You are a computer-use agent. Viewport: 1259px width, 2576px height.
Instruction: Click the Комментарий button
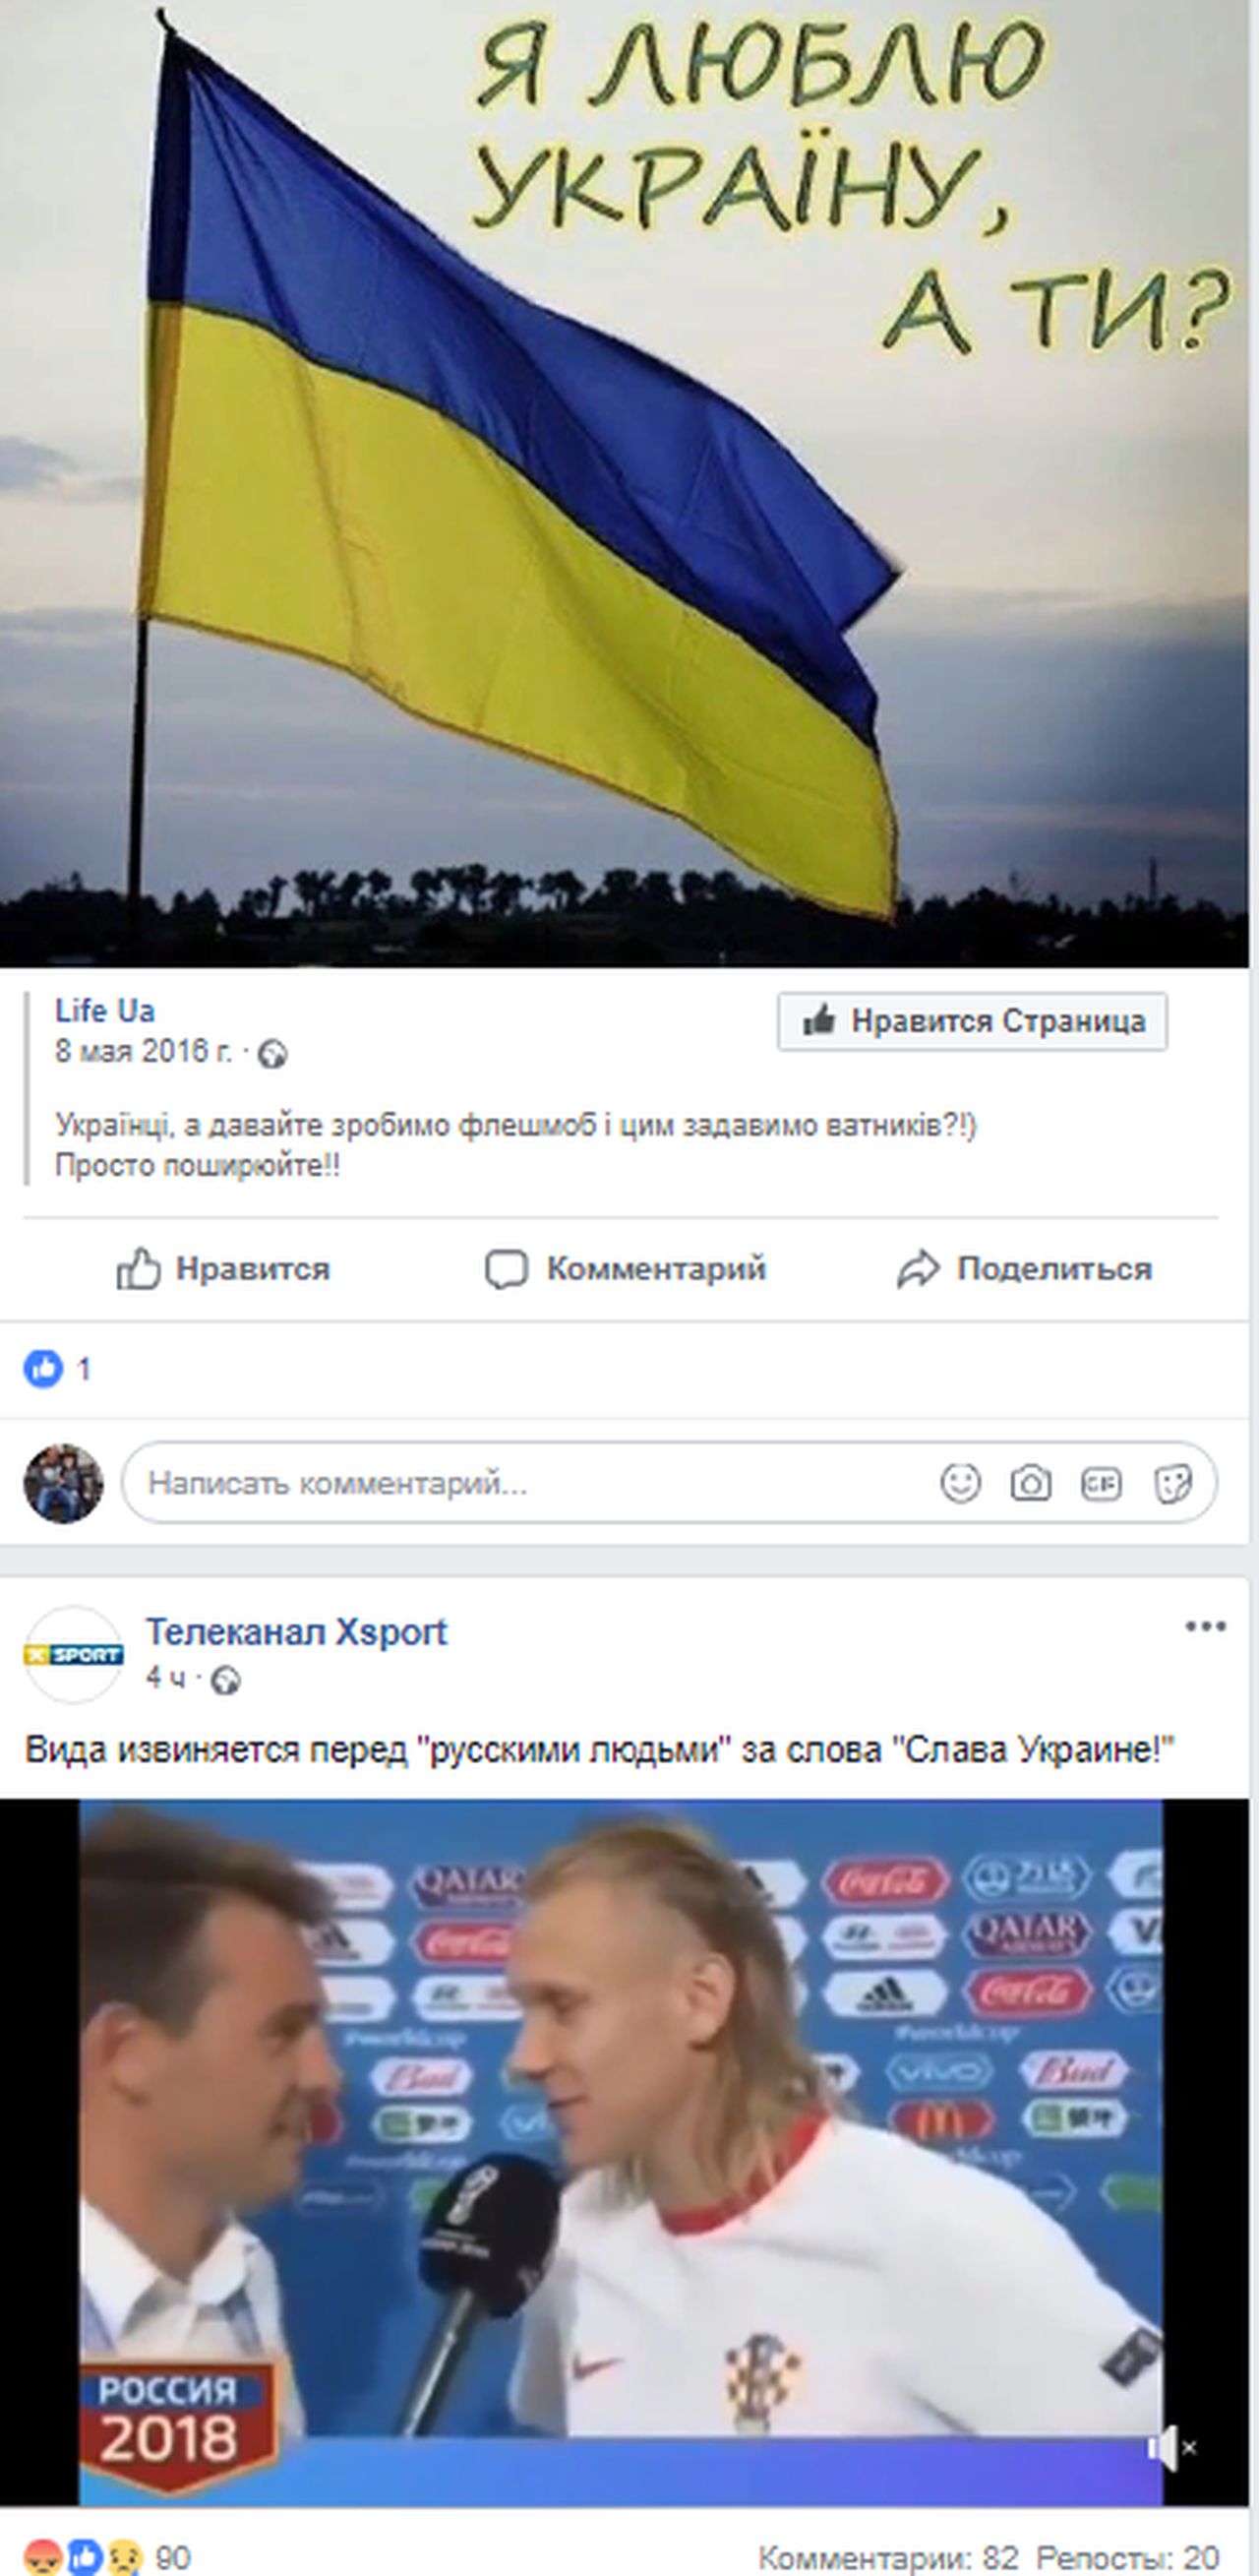[x=625, y=1269]
